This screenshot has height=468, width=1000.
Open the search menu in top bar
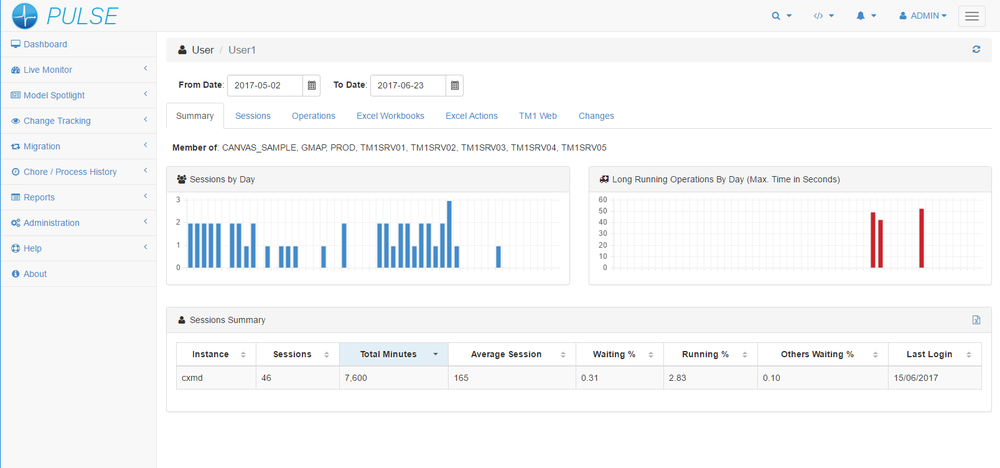tap(781, 16)
